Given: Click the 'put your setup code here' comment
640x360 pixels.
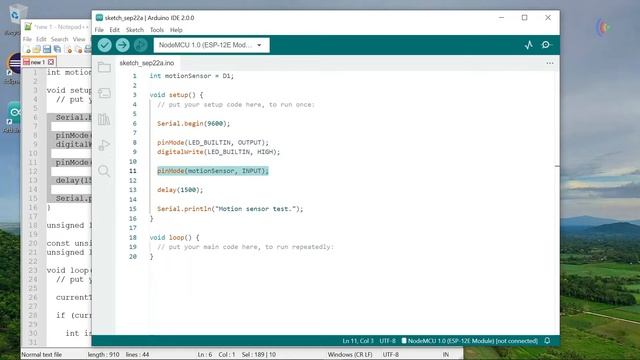Looking at the screenshot, I should [x=236, y=104].
